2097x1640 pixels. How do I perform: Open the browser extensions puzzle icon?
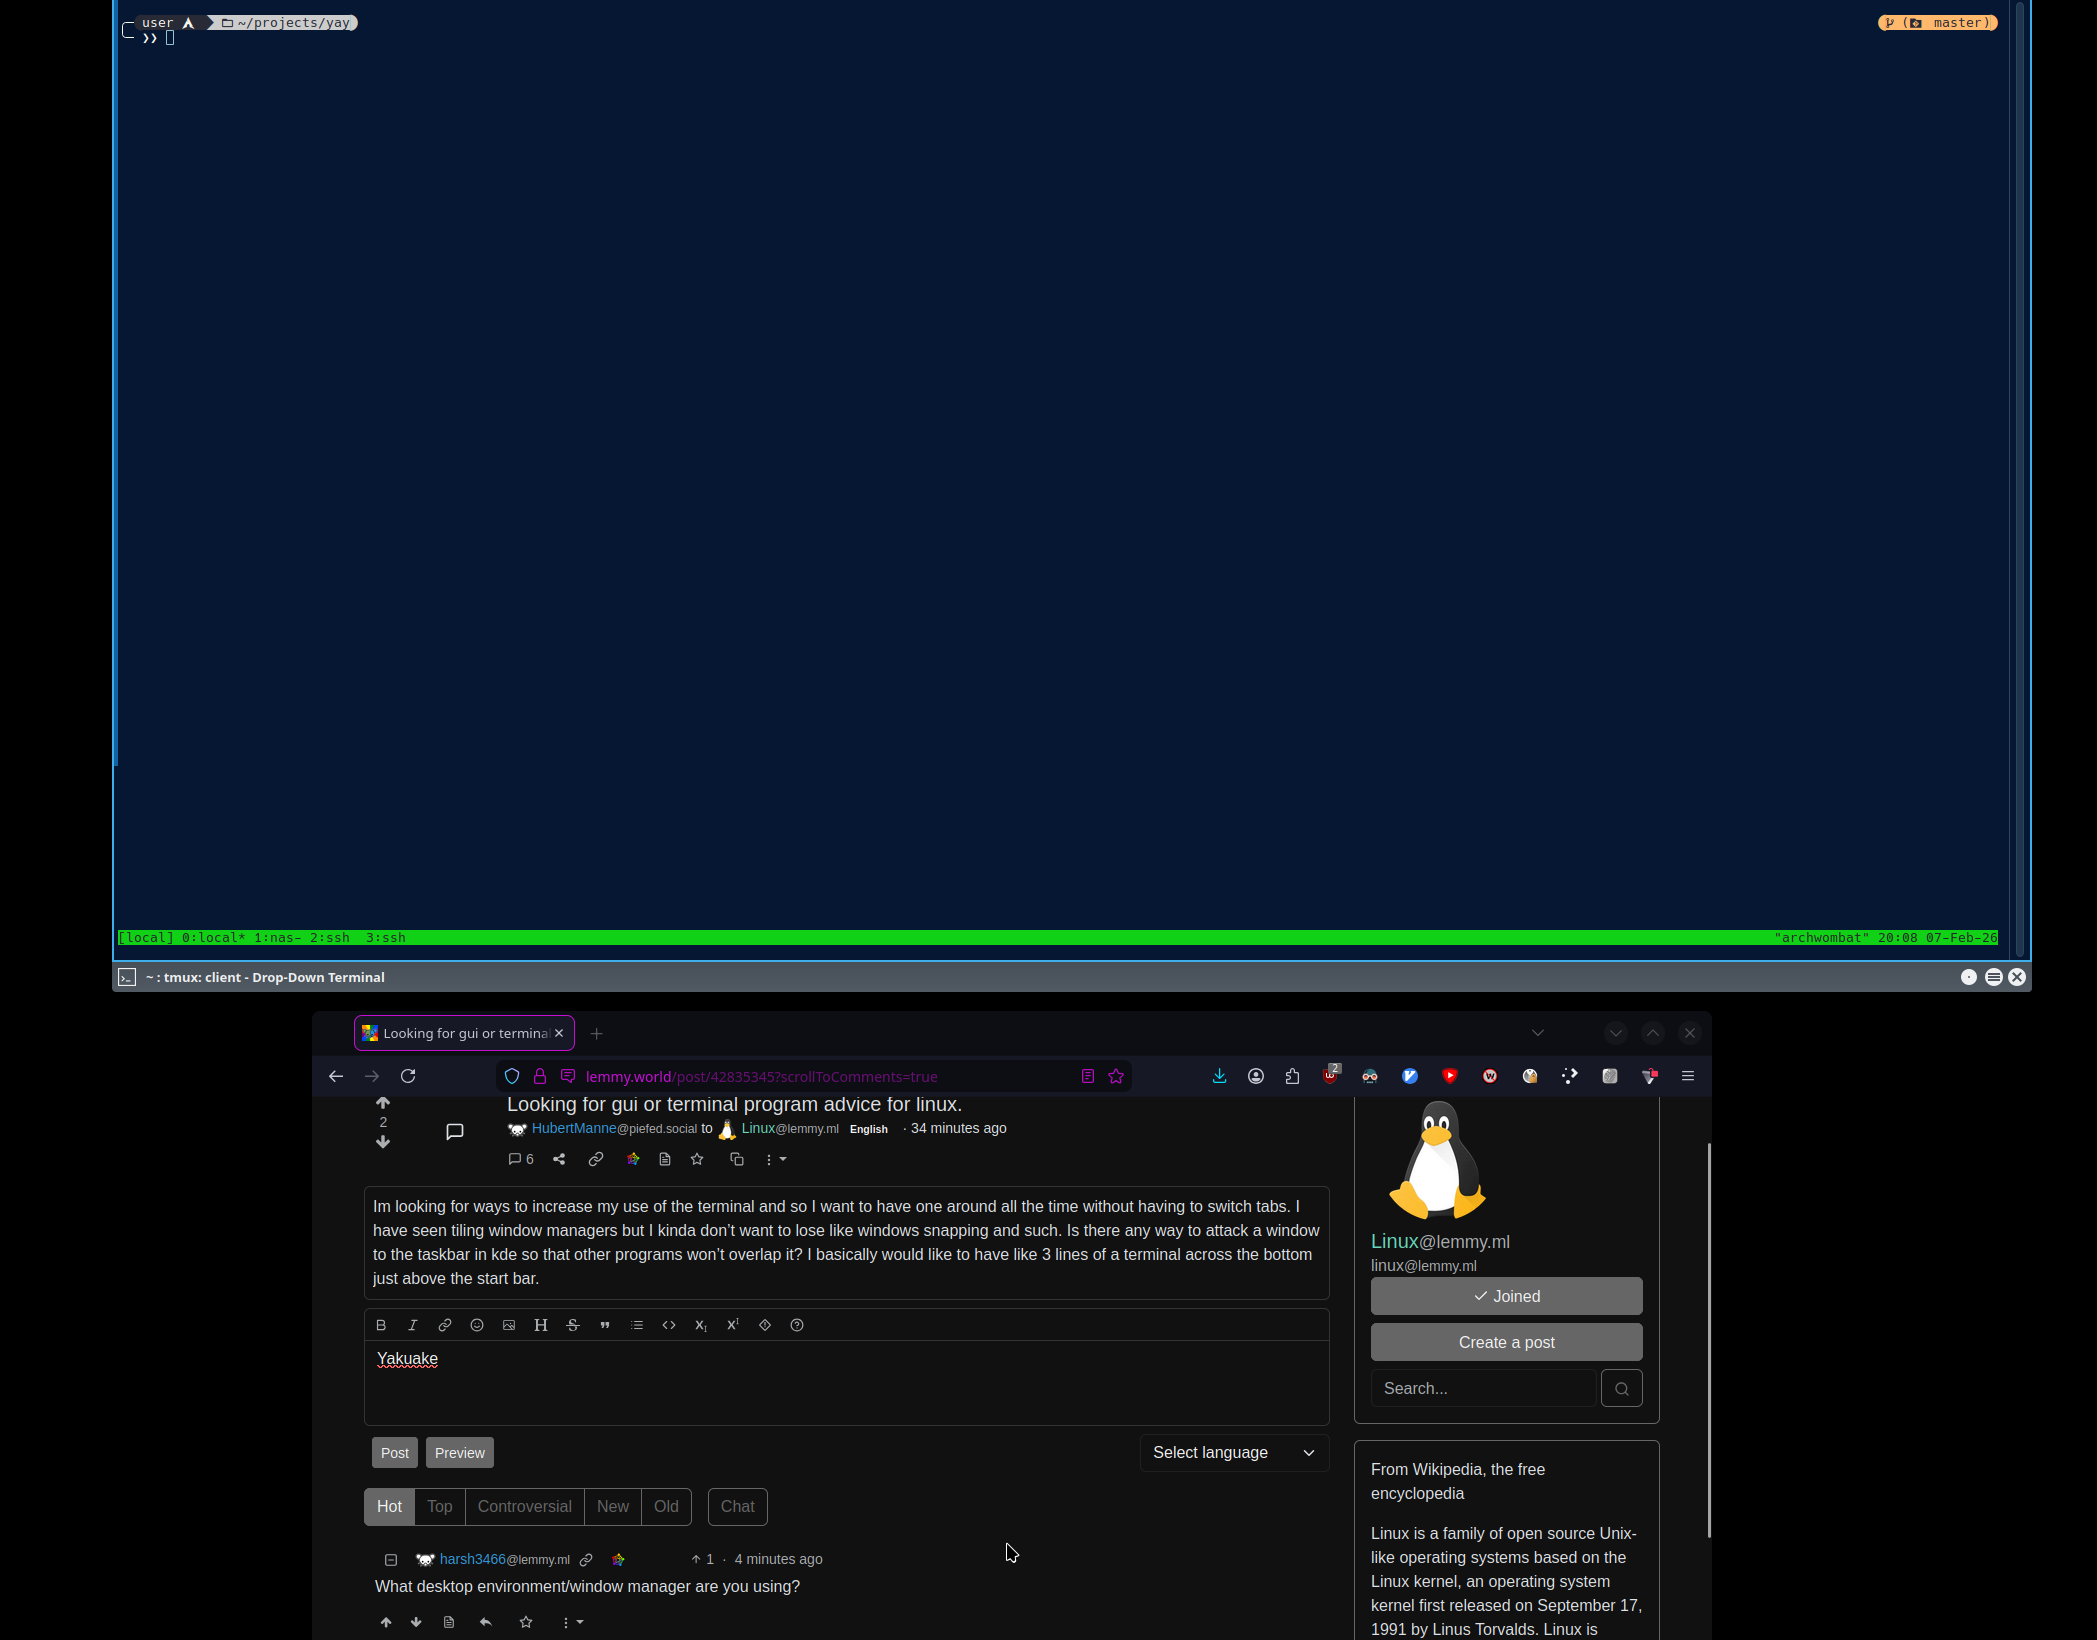[x=1293, y=1076]
